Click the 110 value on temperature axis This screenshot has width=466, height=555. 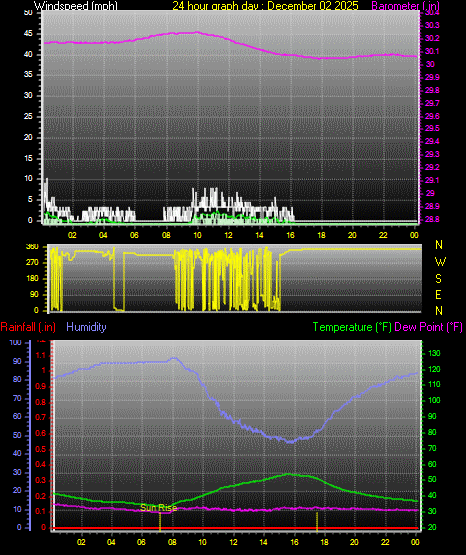(x=434, y=384)
